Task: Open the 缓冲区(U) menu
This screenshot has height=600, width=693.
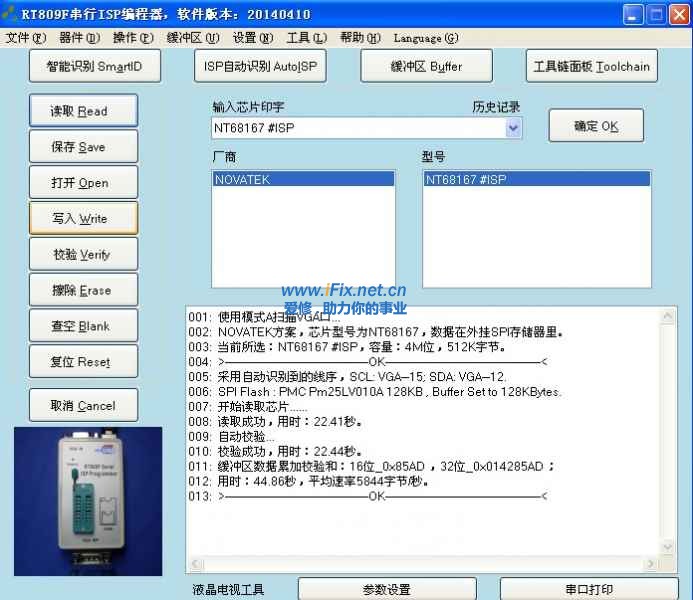Action: pos(193,38)
